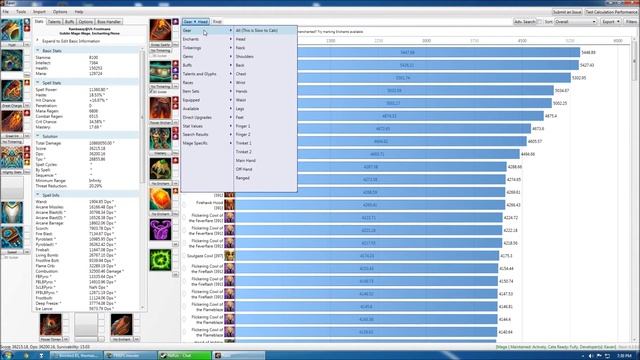Click the main hand weapon icon
The width and height of the screenshot is (640, 360).
click(x=51, y=324)
